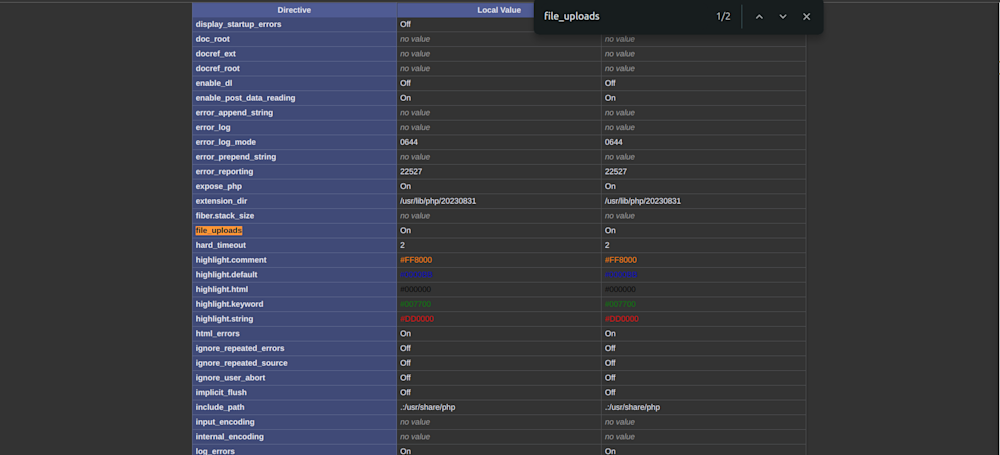The height and width of the screenshot is (455, 1000).
Task: Select the error_prepend_string directive
Action: coord(235,156)
